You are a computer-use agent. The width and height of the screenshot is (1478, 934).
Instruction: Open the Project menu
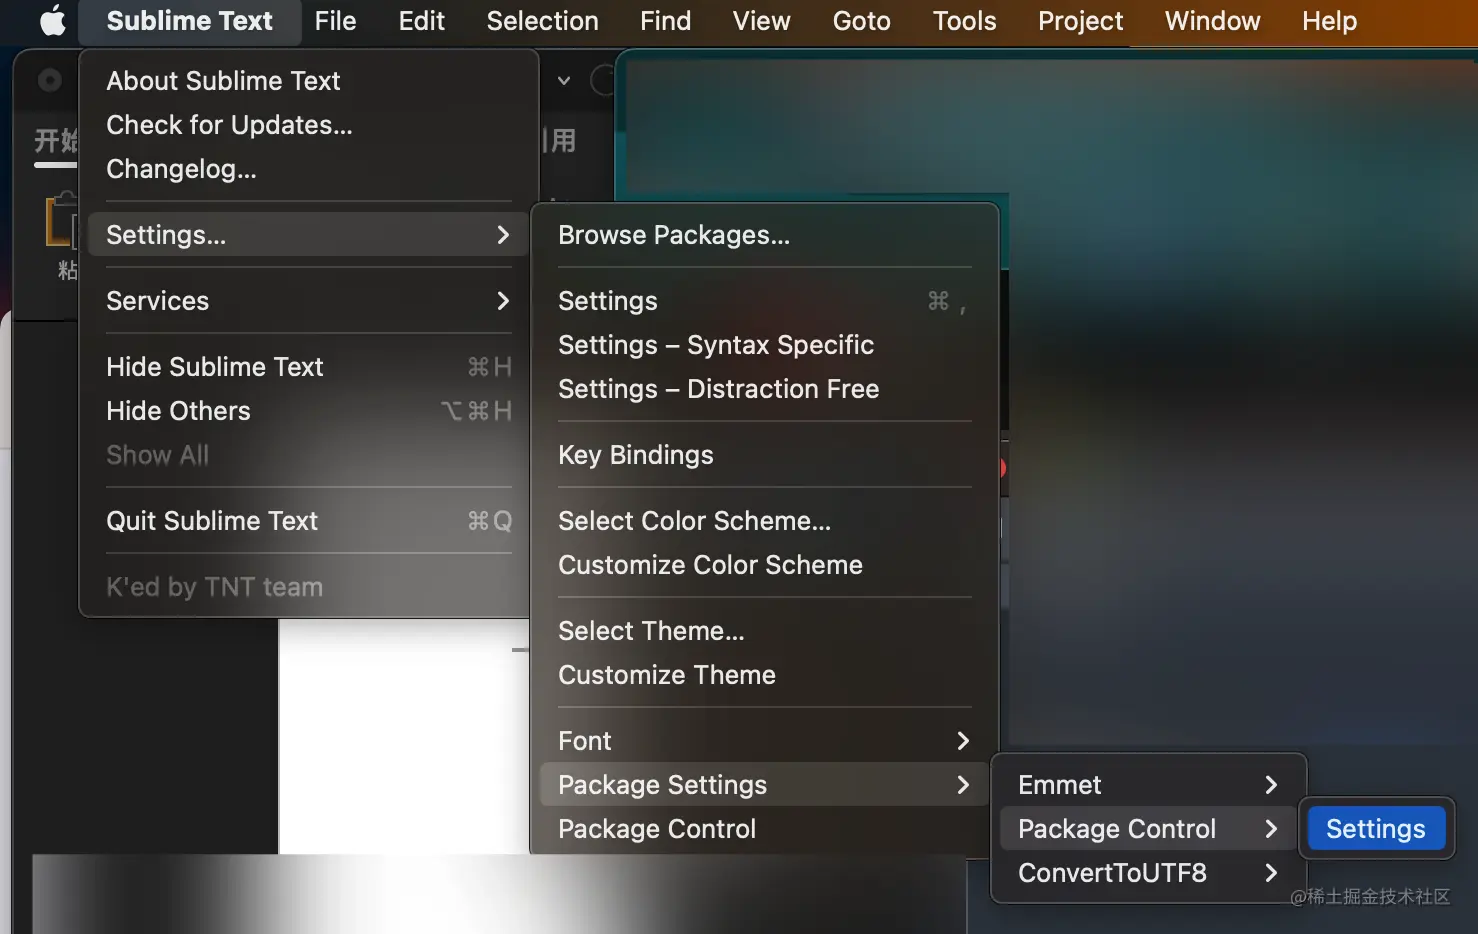[1080, 21]
